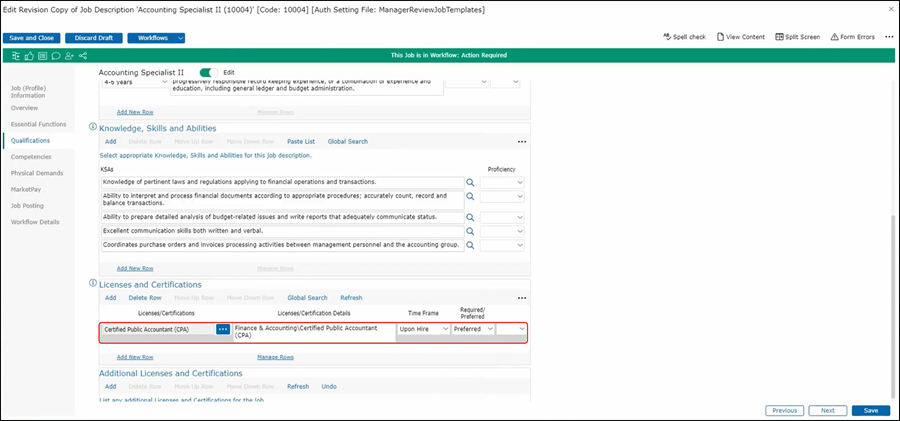Click info icon next to Licenses and Certifications
This screenshot has height=421, width=900.
point(93,285)
